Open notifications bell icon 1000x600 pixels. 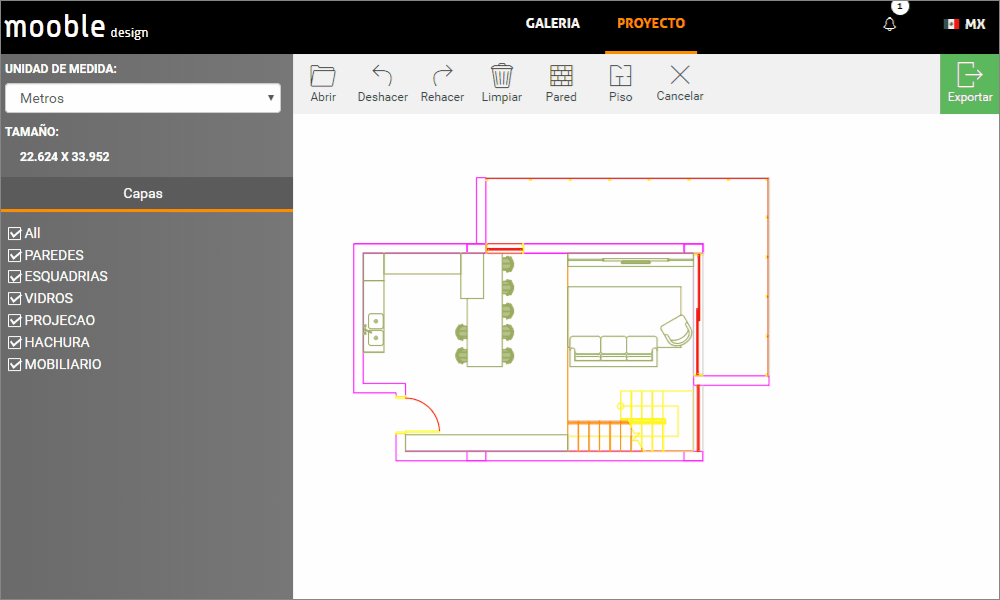point(890,24)
